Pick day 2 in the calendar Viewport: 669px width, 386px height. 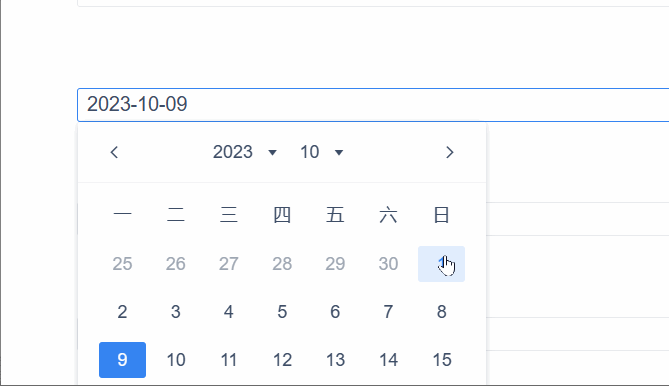(x=122, y=312)
